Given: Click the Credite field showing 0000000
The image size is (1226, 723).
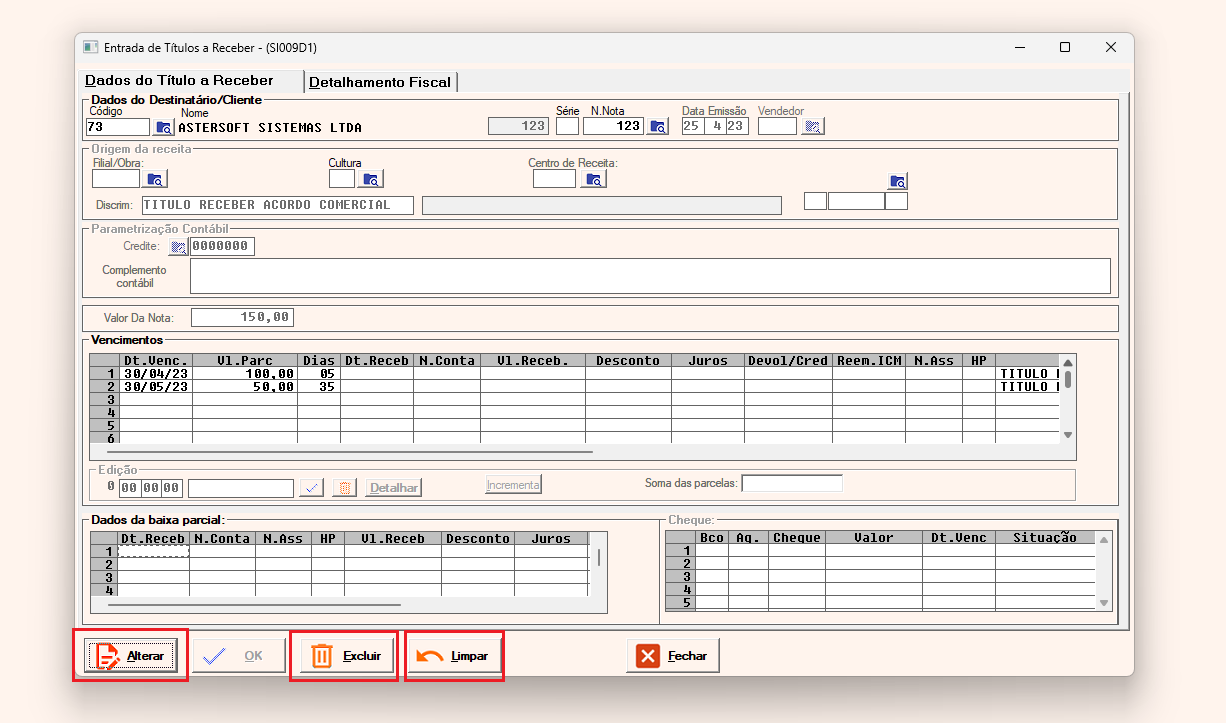Looking at the screenshot, I should tap(222, 246).
